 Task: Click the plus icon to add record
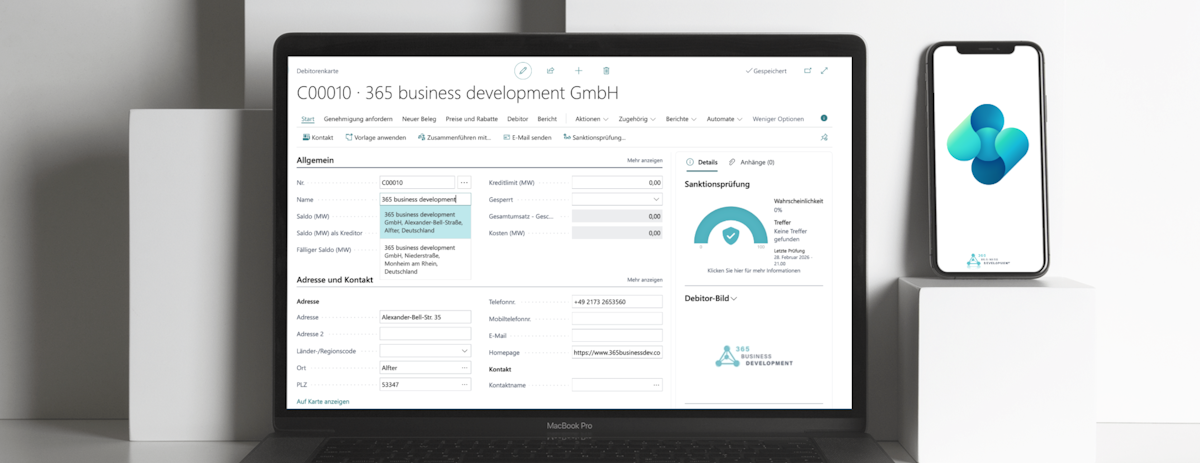point(578,71)
